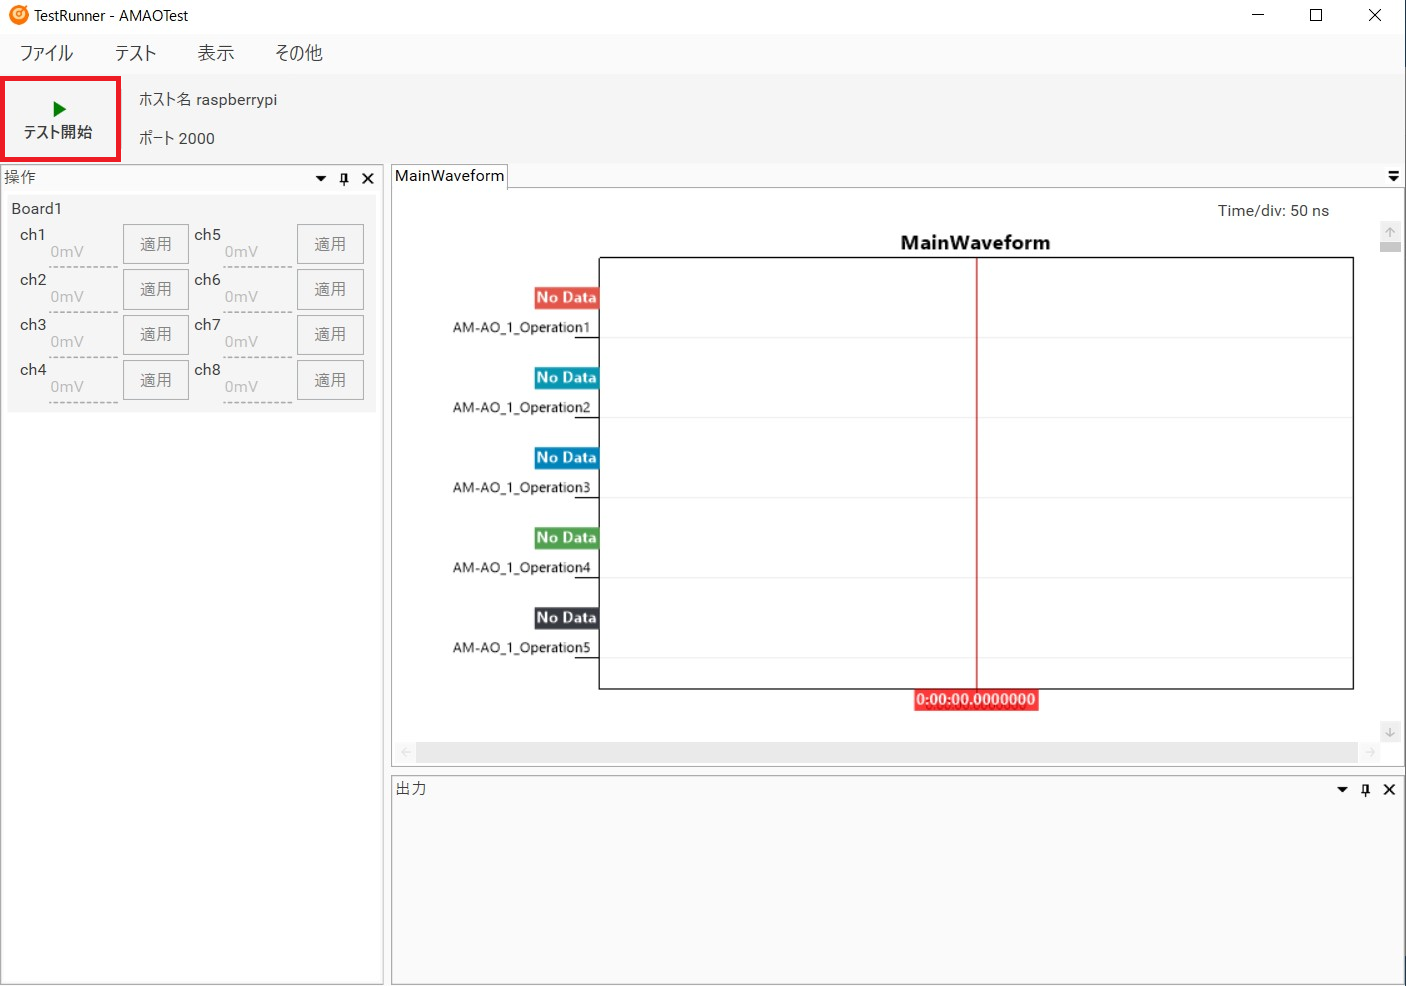Click the down arrow beside the waveform area
This screenshot has width=1406, height=986.
(1389, 732)
